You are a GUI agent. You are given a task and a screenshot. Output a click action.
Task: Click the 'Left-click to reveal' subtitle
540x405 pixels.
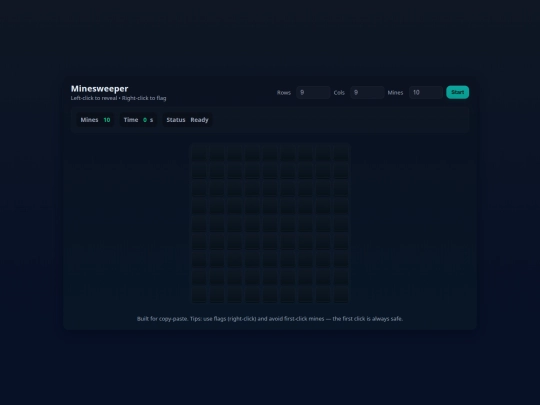tap(118, 98)
